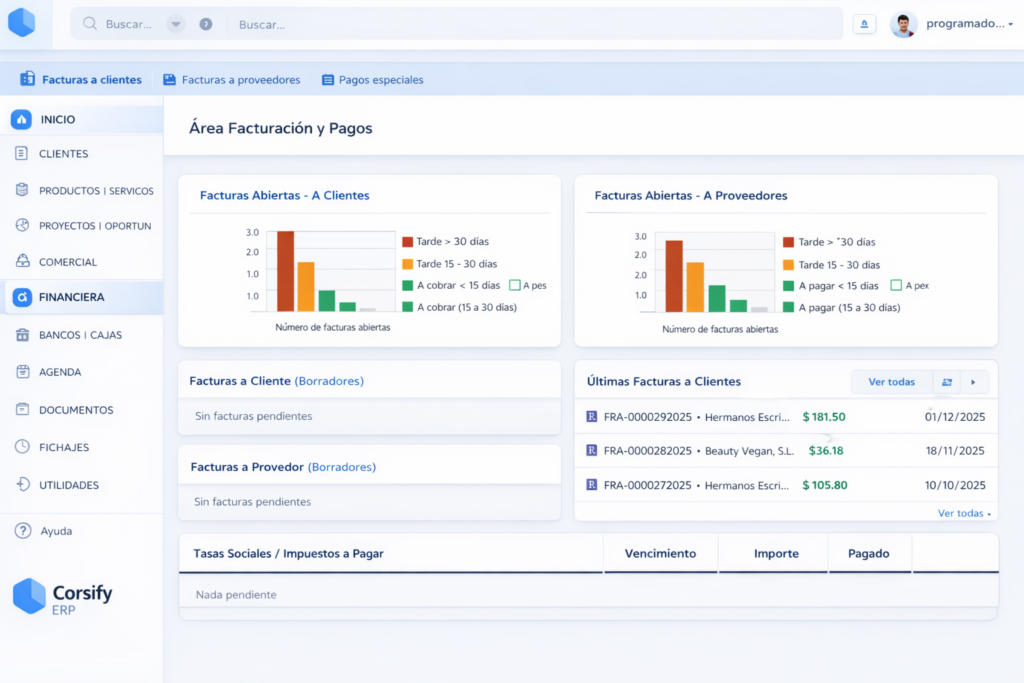Viewport: 1024px width, 683px height.
Task: Click the Bancos | Cajas sidebar icon
Action: click(22, 335)
